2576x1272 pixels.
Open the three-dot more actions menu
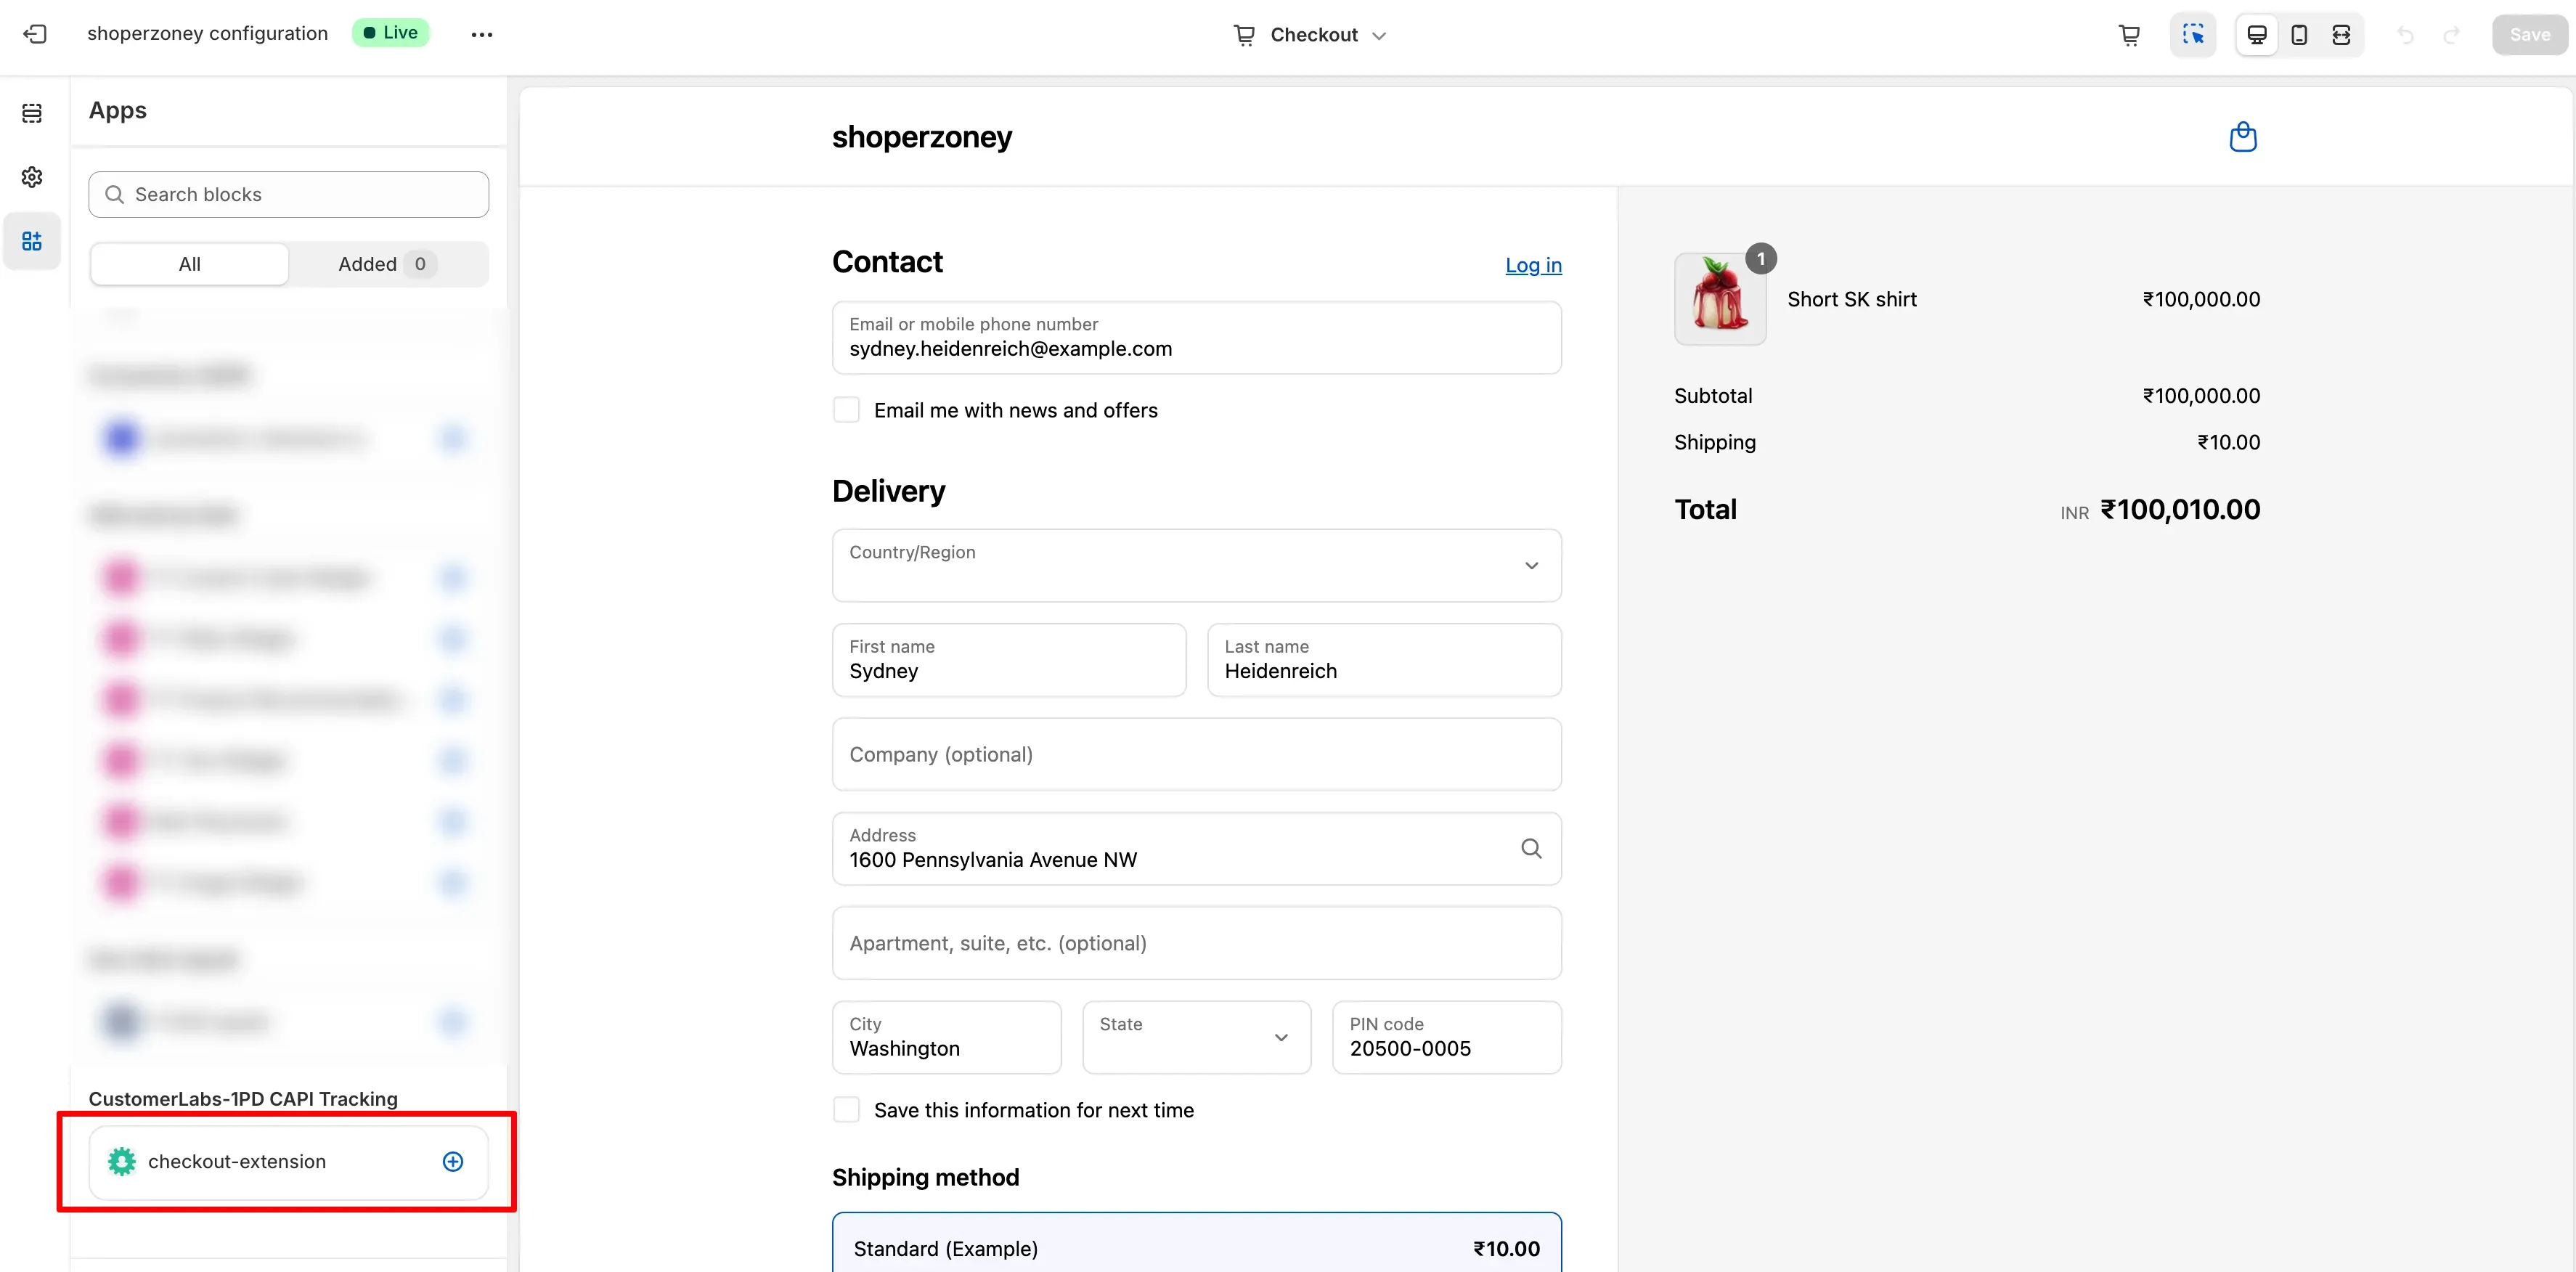click(x=482, y=34)
